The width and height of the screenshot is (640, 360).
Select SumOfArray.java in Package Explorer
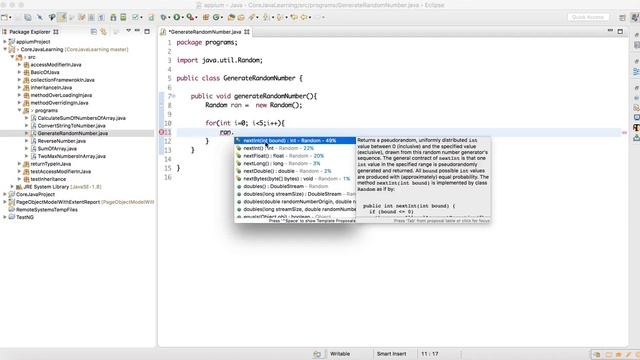57,149
